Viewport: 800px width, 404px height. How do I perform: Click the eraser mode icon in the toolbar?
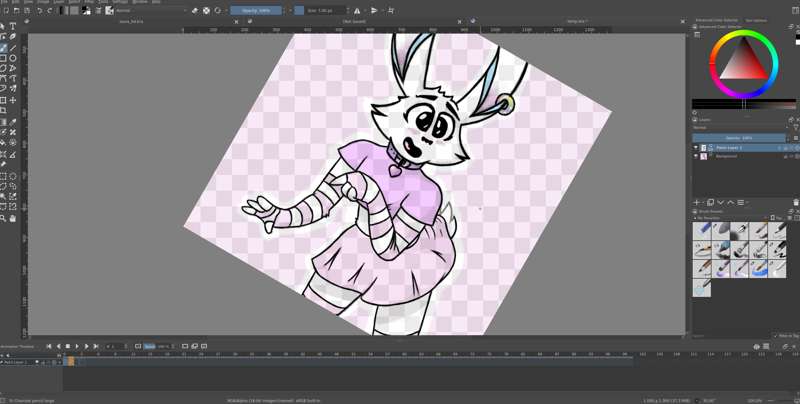click(195, 11)
